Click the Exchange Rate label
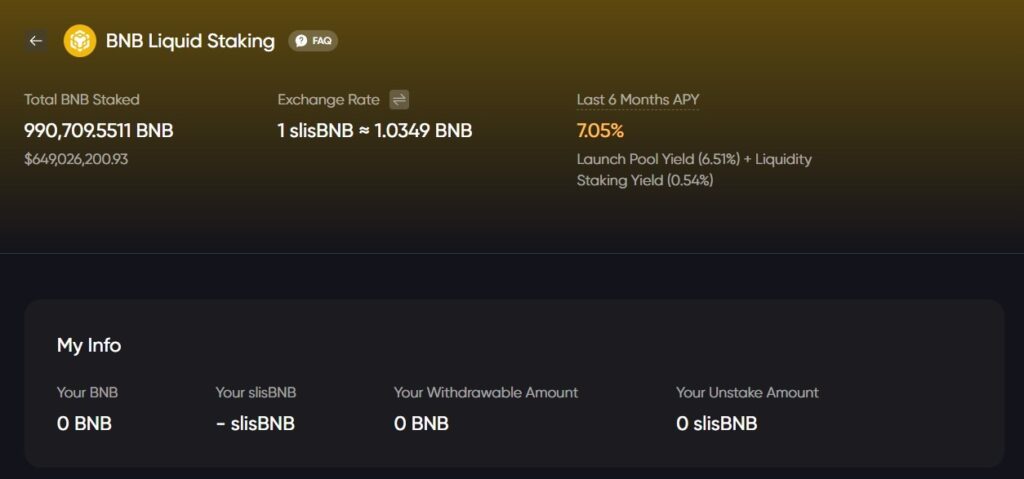The height and width of the screenshot is (479, 1024). [328, 100]
